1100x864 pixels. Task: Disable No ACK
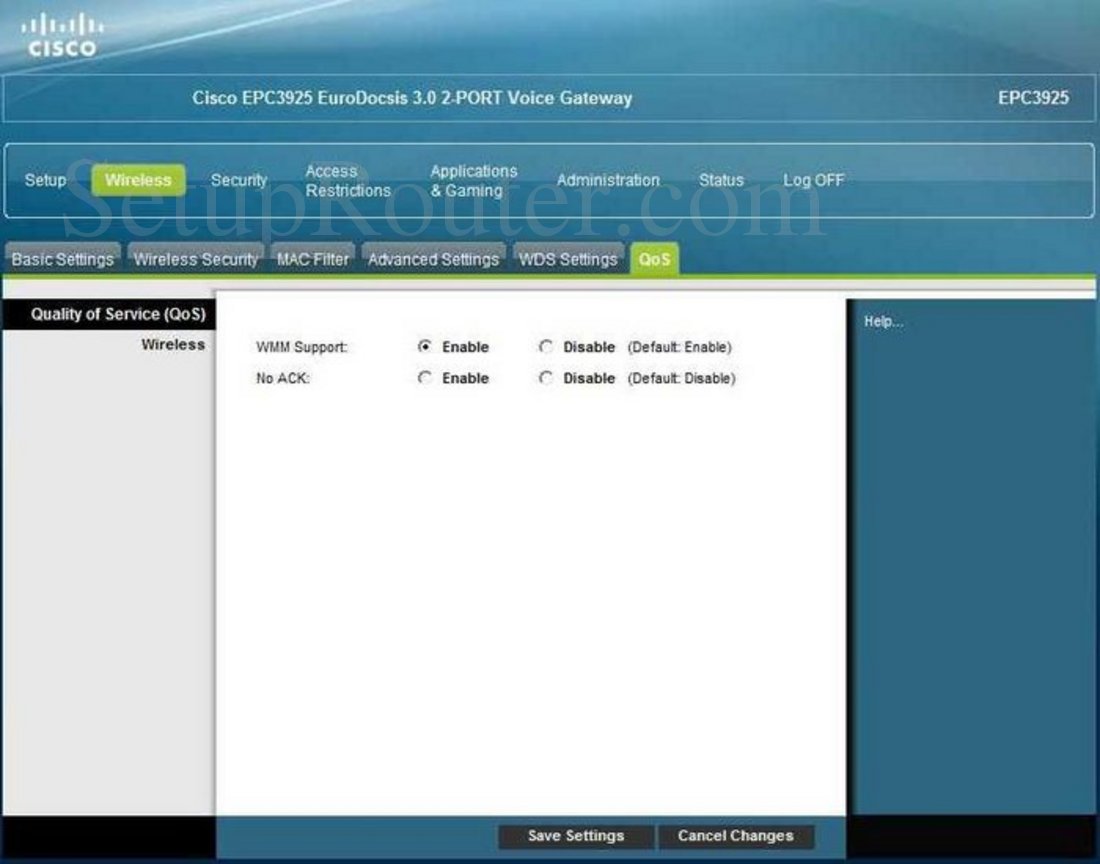(546, 378)
